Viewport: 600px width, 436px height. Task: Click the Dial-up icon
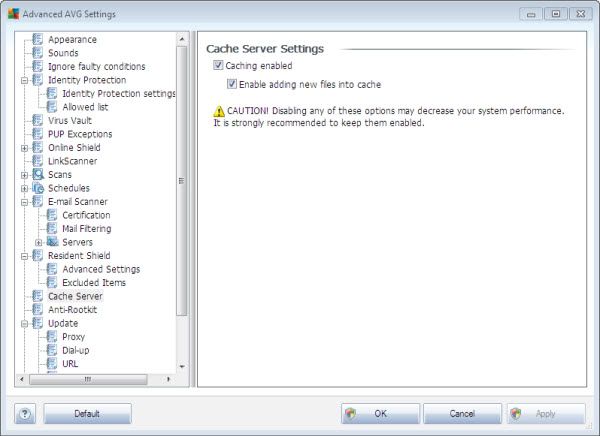click(52, 350)
